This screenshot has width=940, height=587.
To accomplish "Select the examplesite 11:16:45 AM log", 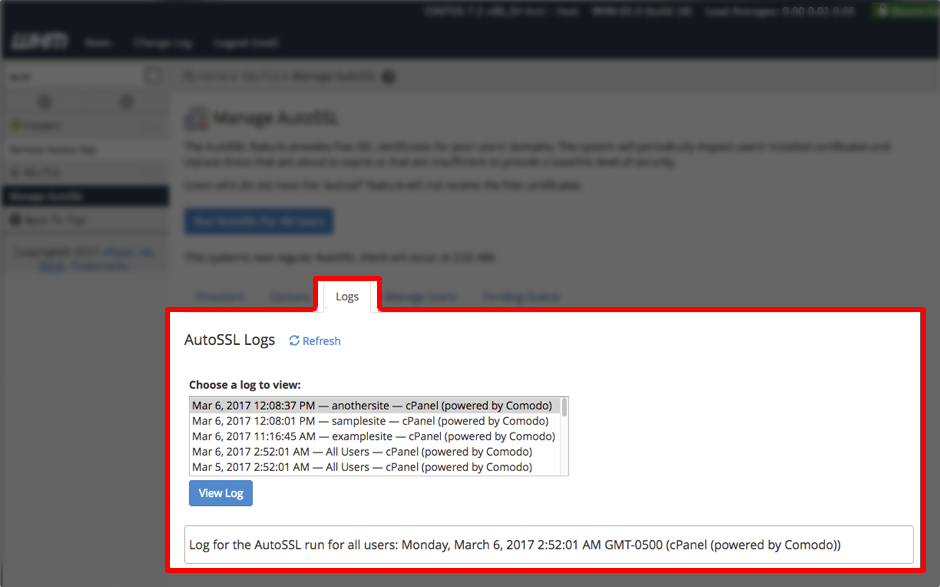I will [375, 437].
